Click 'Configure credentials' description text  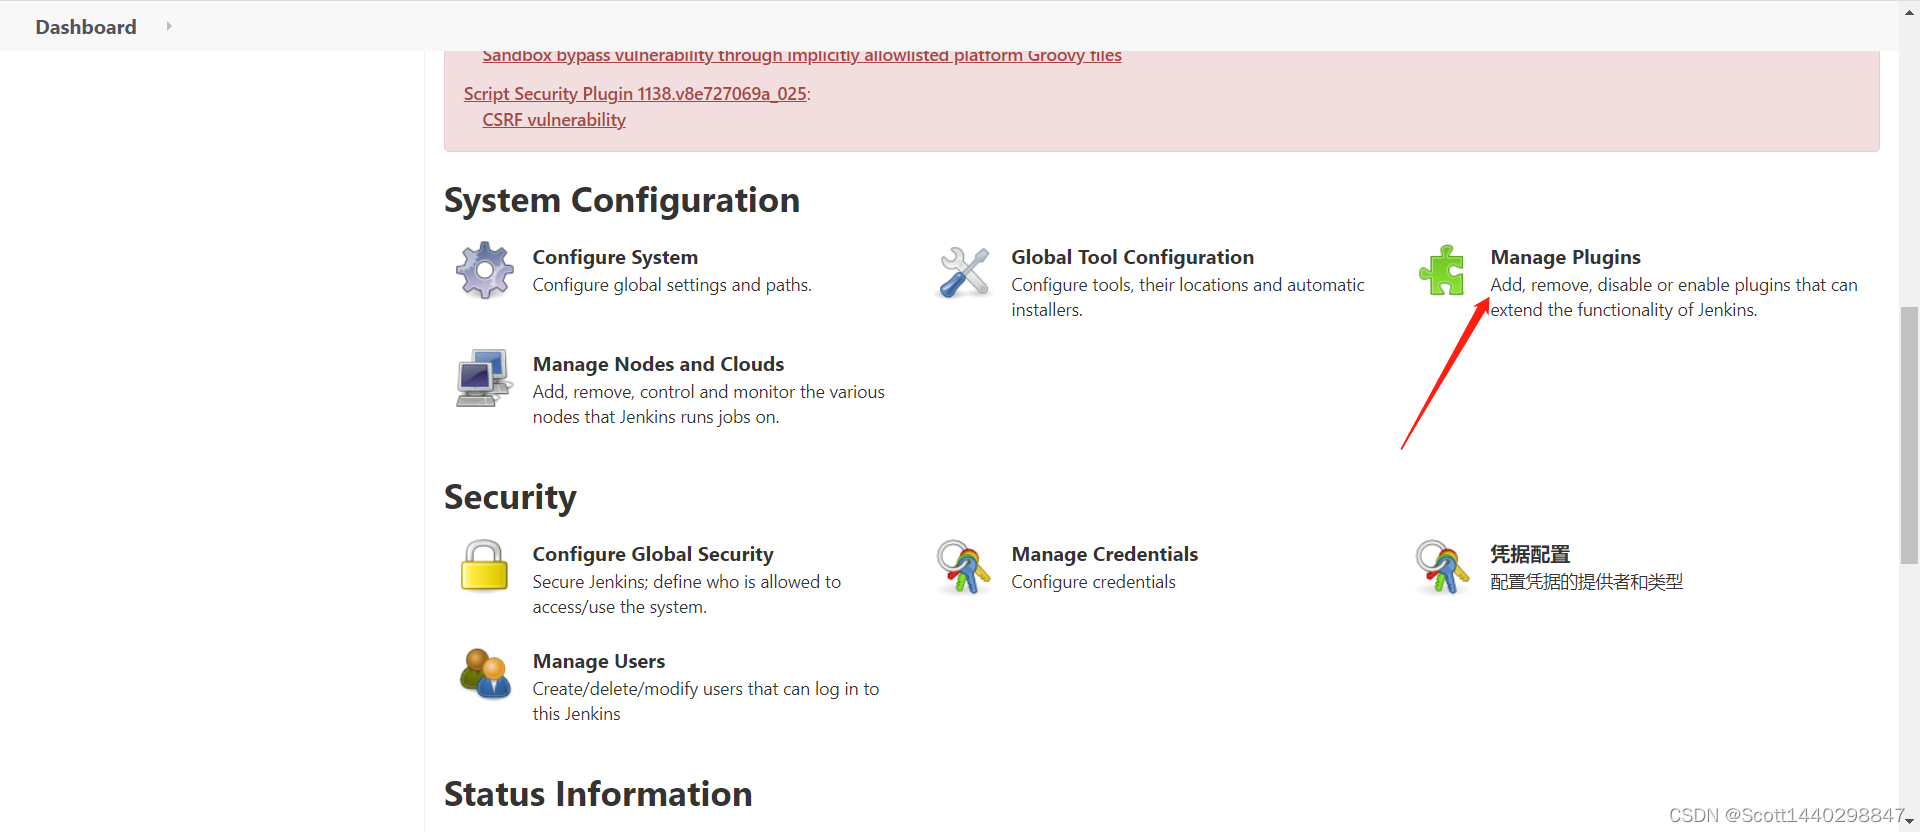1093,582
